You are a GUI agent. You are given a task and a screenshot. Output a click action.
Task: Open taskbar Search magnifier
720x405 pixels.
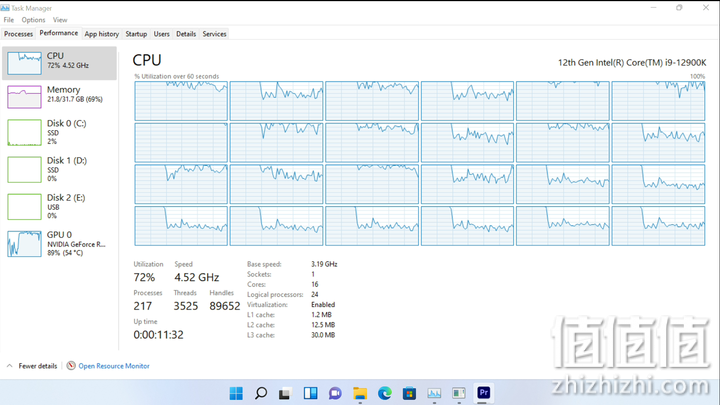pos(261,393)
